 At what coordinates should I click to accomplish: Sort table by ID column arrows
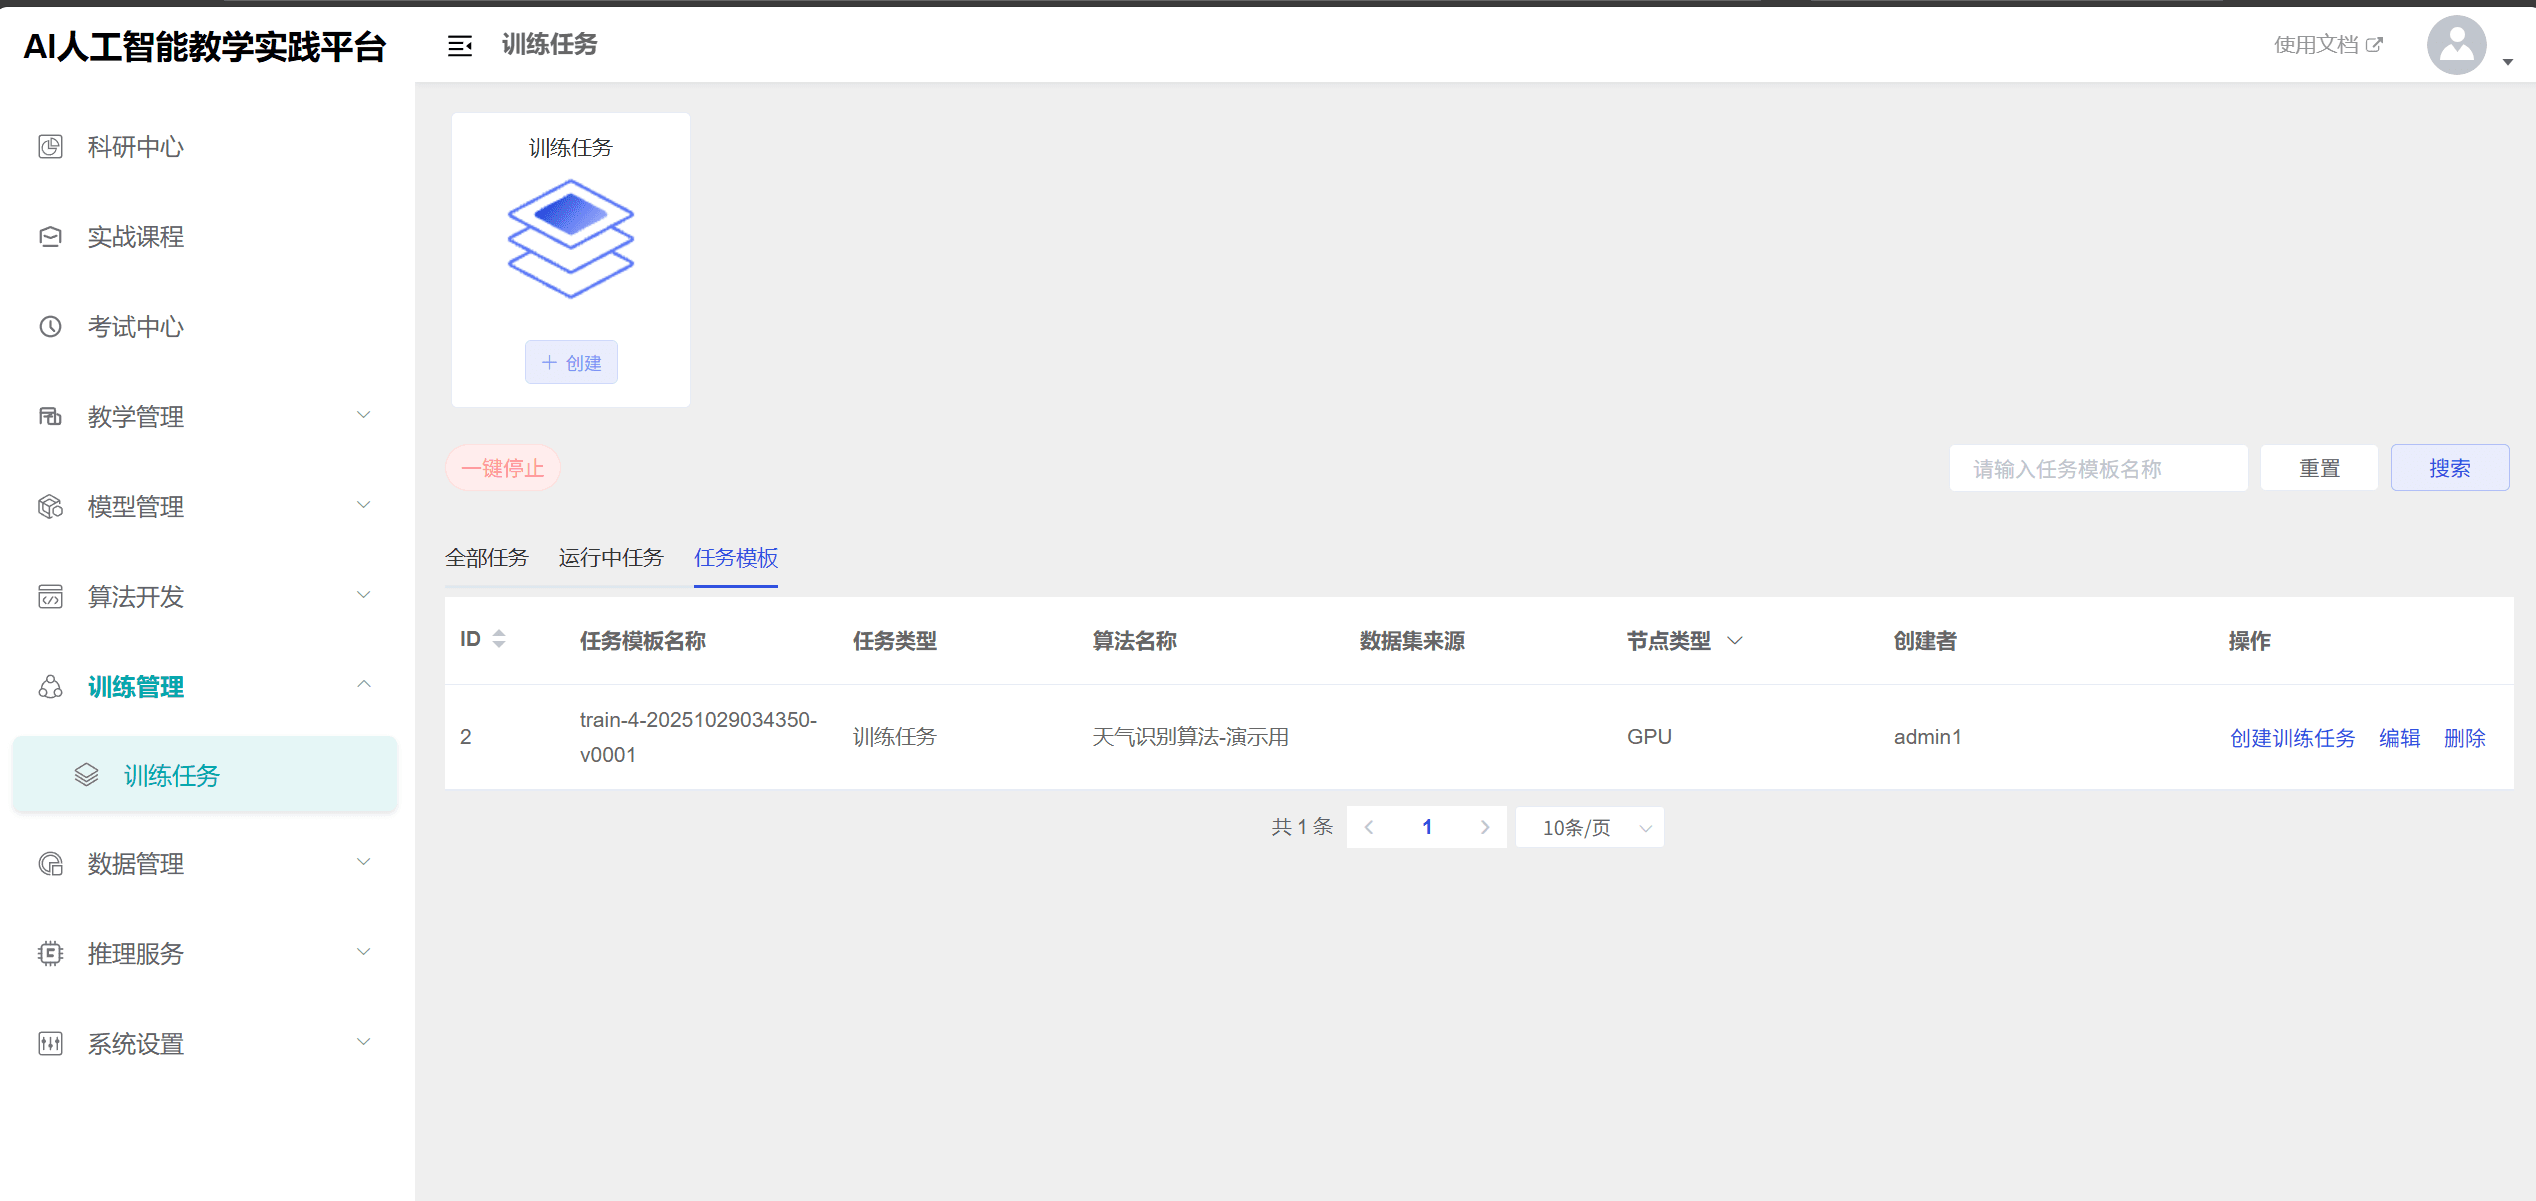(x=499, y=639)
